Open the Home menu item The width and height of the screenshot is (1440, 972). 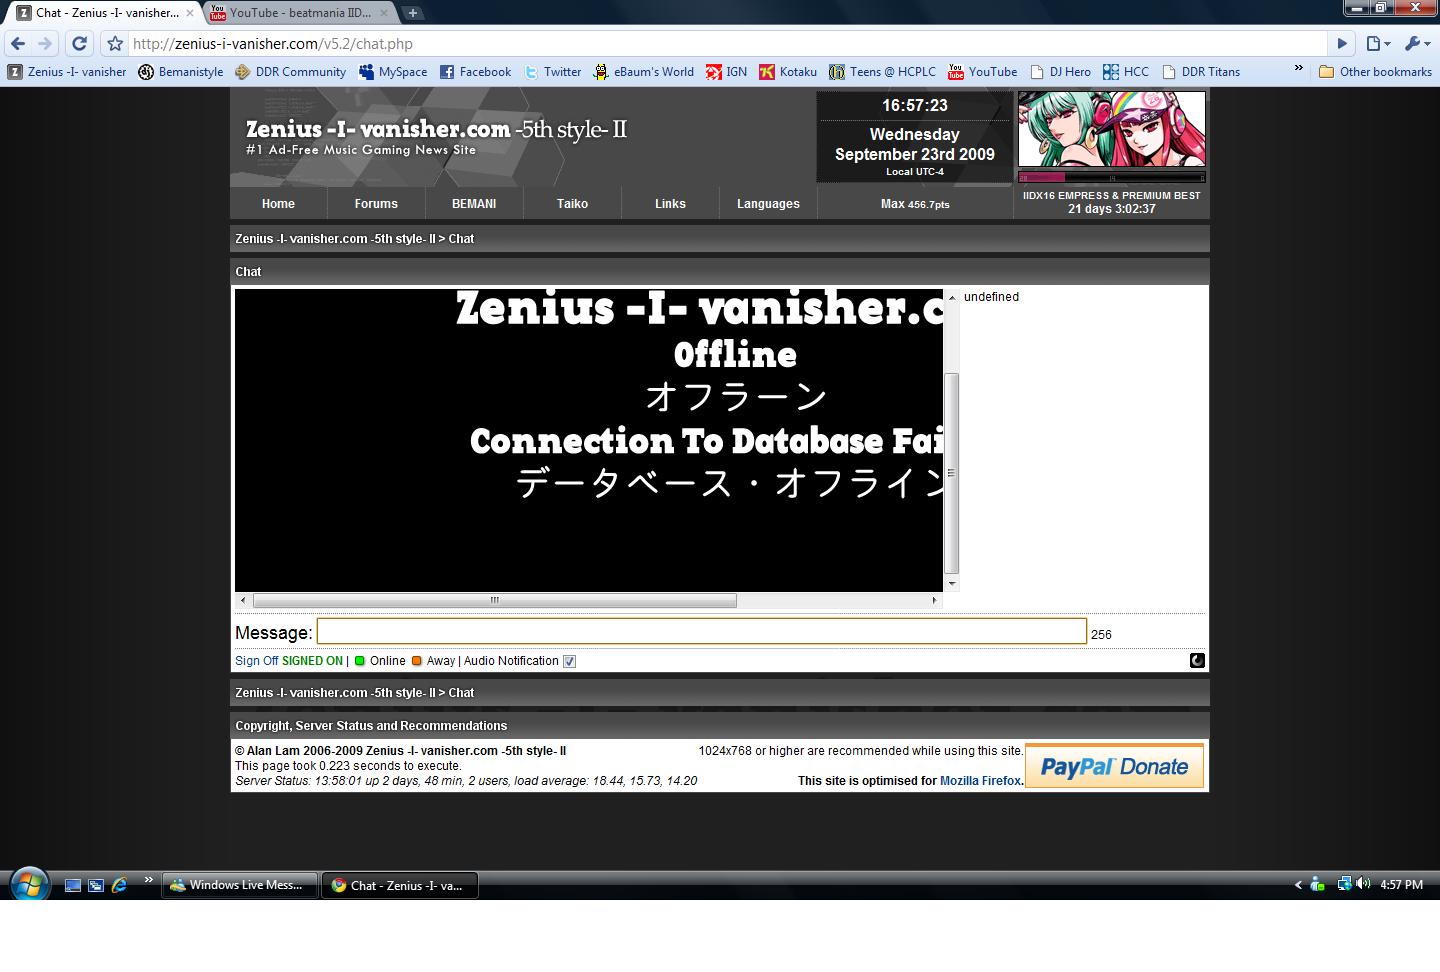coord(278,203)
